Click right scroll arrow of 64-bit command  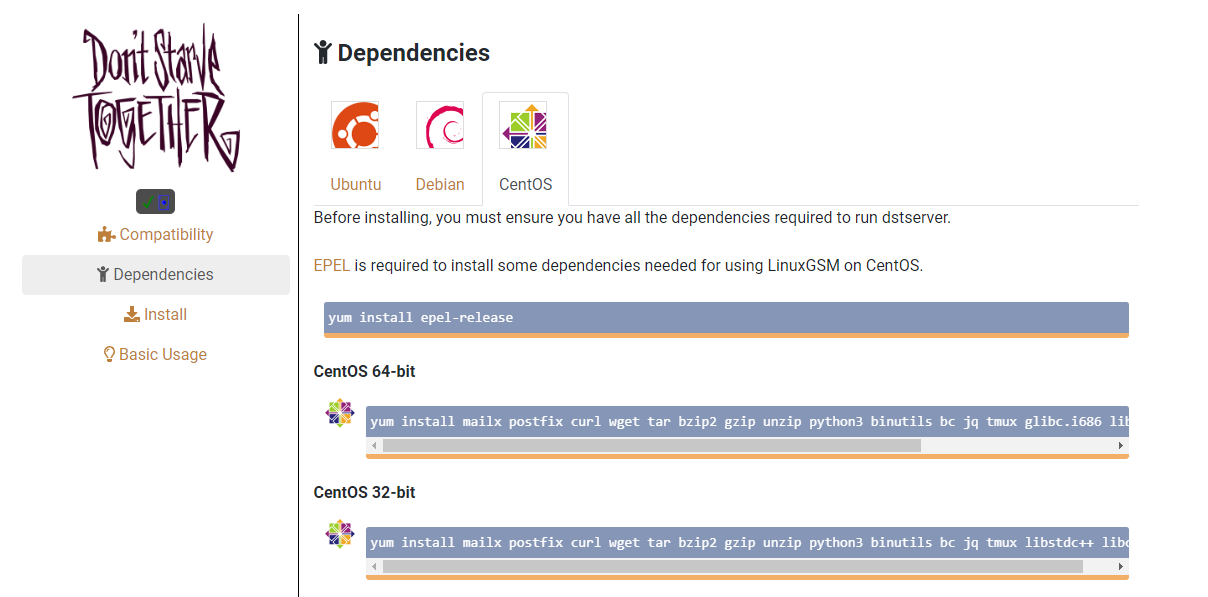pyautogui.click(x=1121, y=446)
